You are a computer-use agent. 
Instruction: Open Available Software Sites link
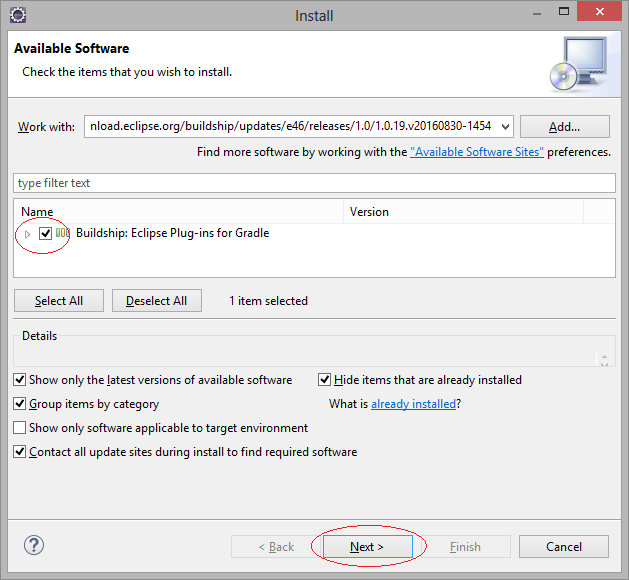477,152
